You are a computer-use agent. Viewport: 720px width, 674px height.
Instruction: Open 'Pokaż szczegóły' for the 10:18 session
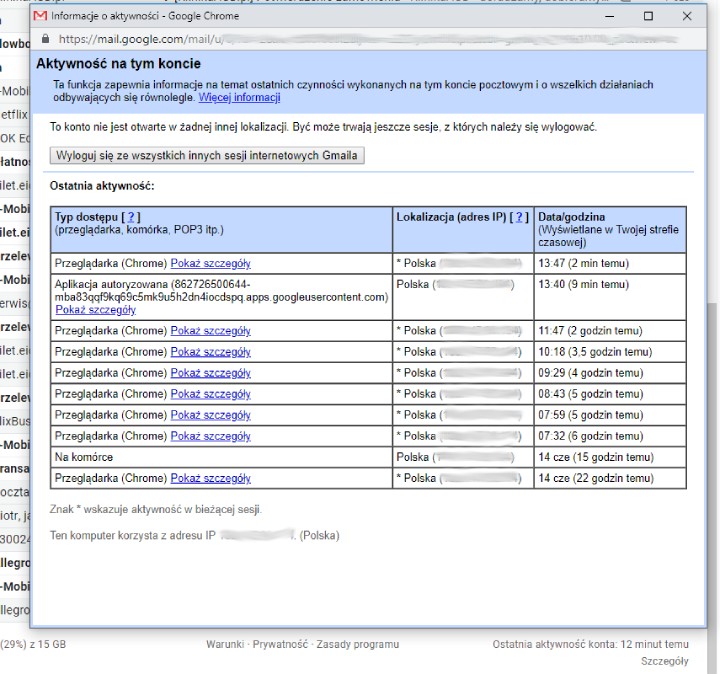pos(210,352)
